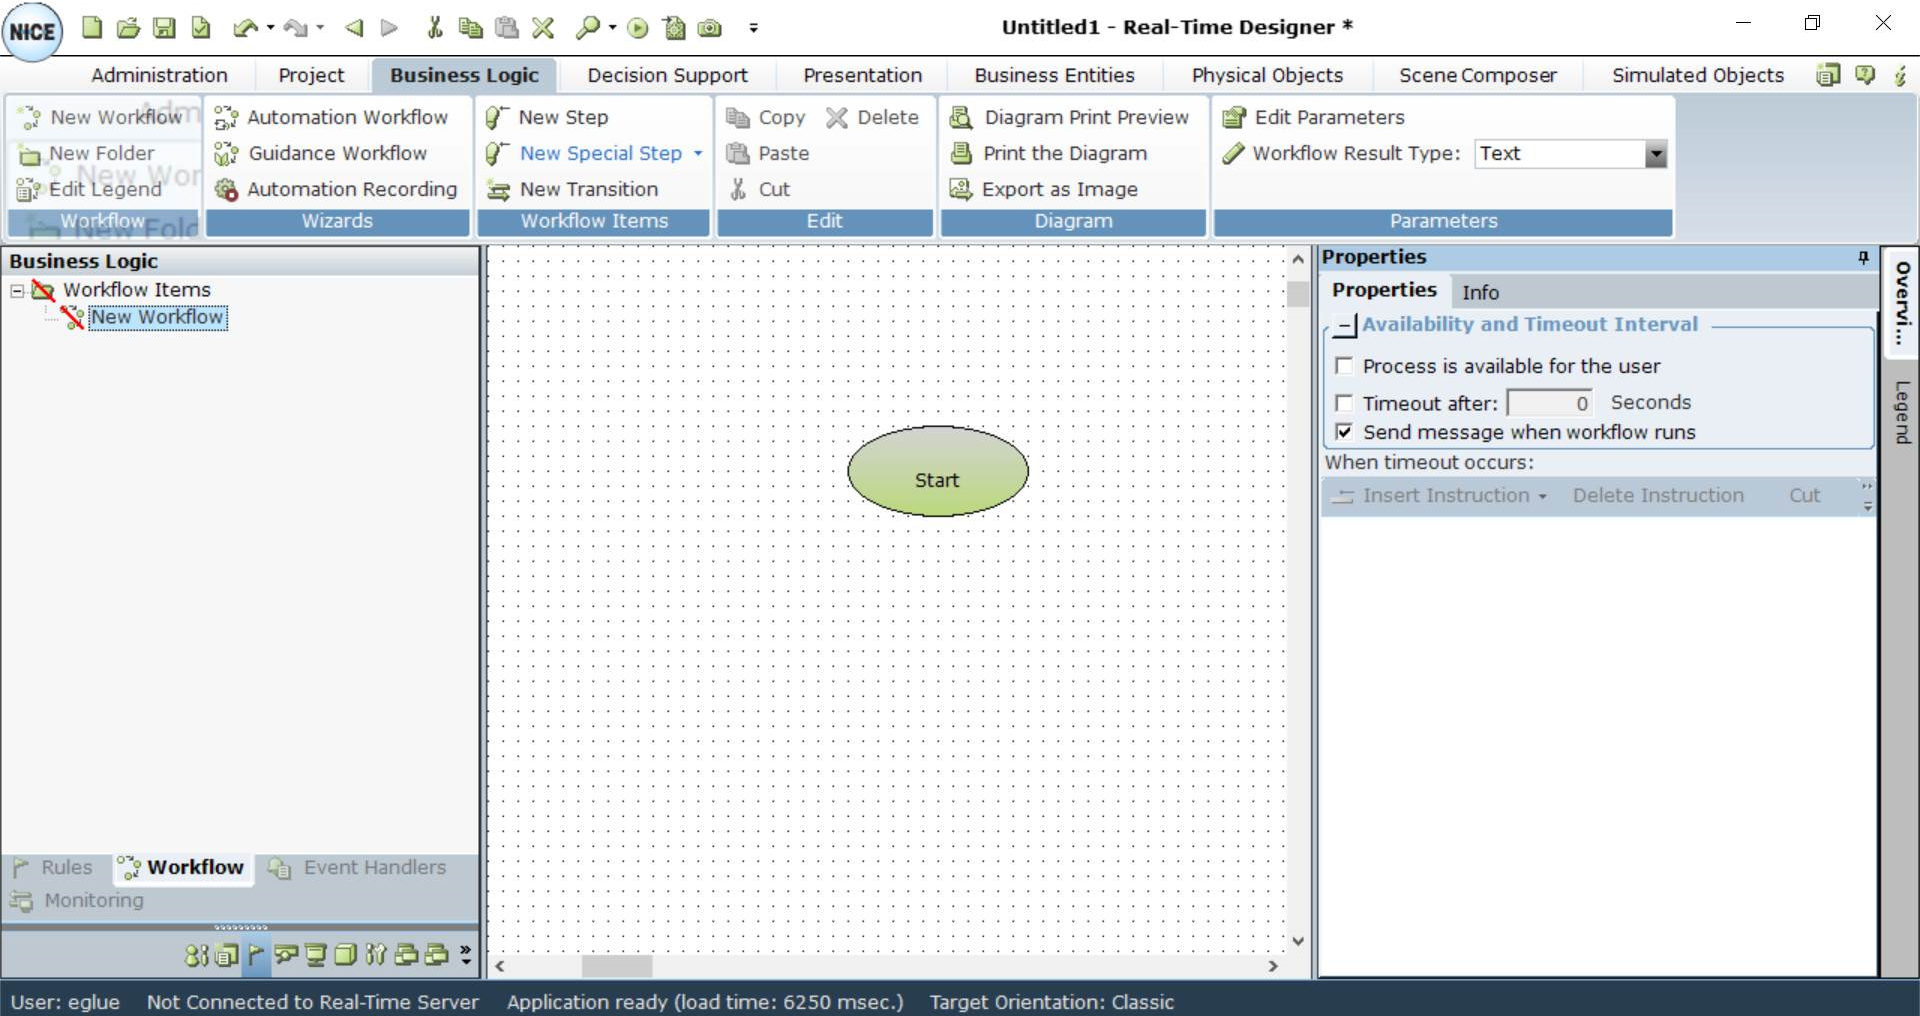Click the canvas horizontal scrollbar thumb
The width and height of the screenshot is (1920, 1016).
point(617,966)
